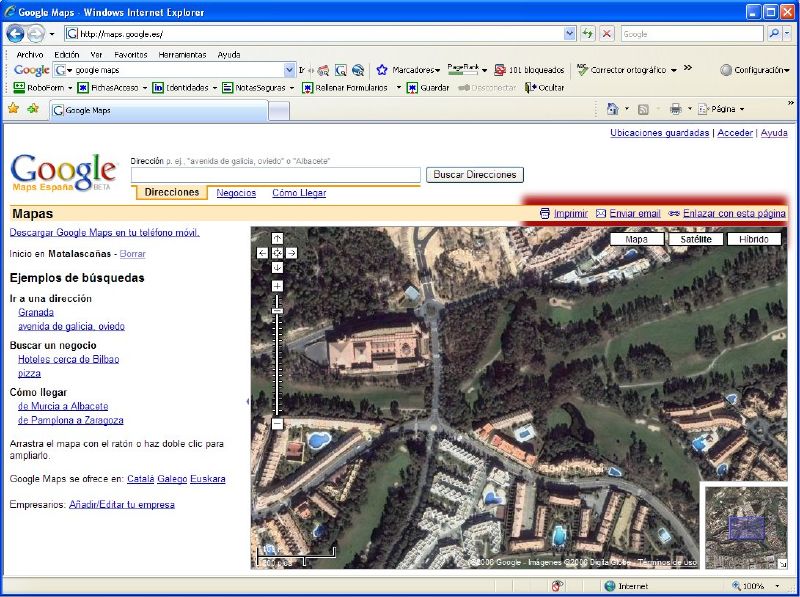Viewport: 800px width, 597px height.
Task: Open the recent pages dropdown beside Forward
Action: (52, 34)
